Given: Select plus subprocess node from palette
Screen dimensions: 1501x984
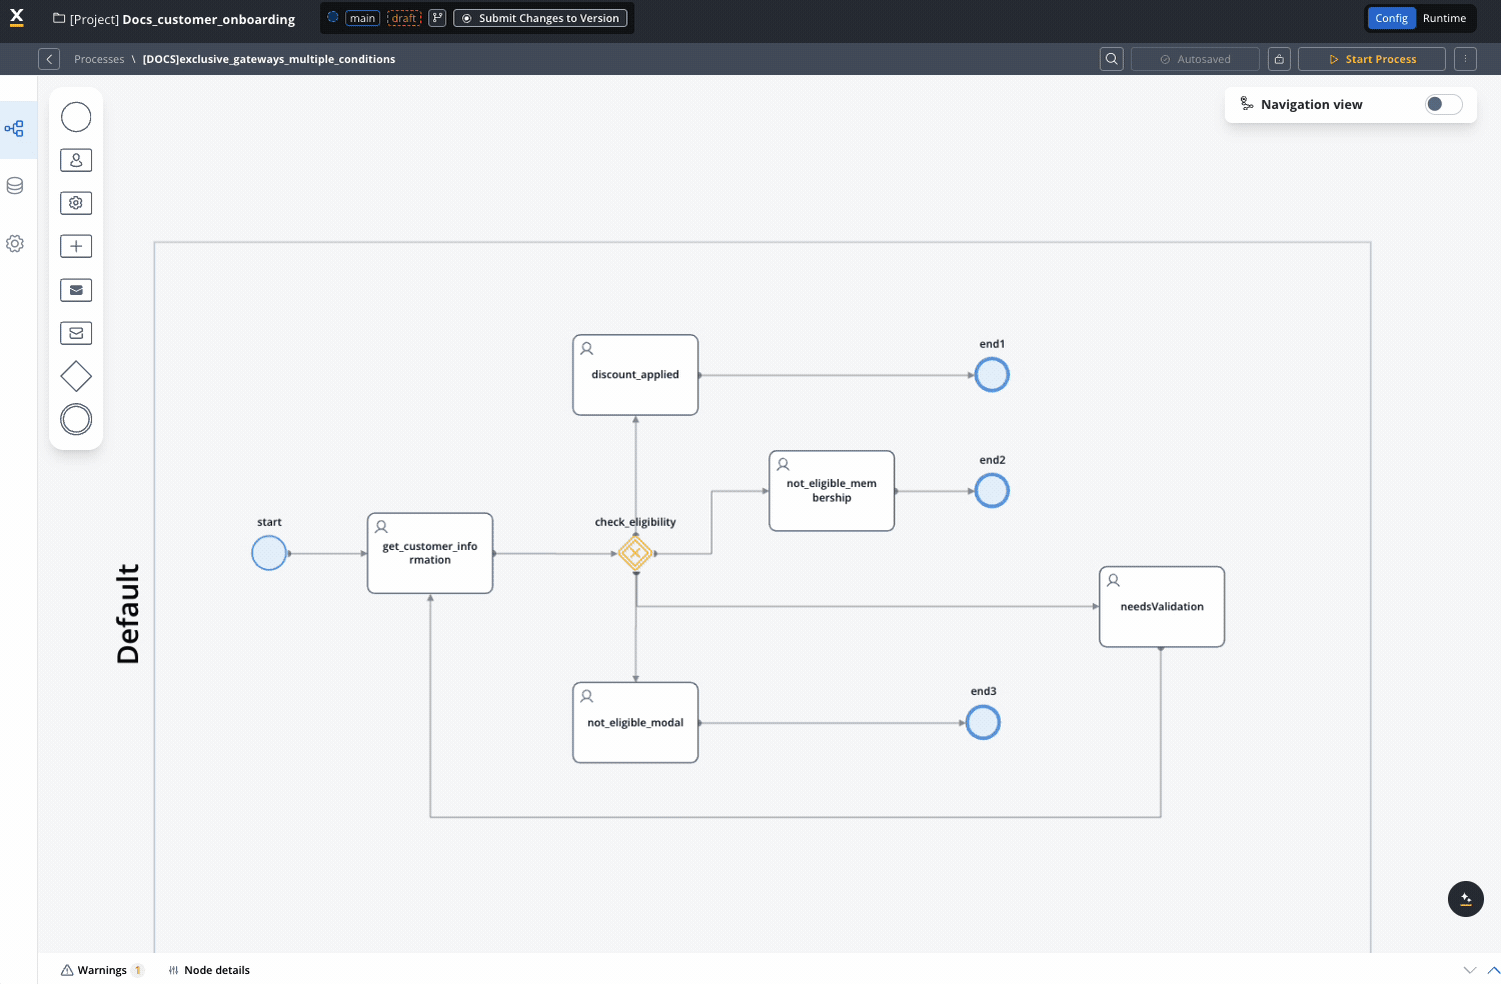Looking at the screenshot, I should 76,246.
